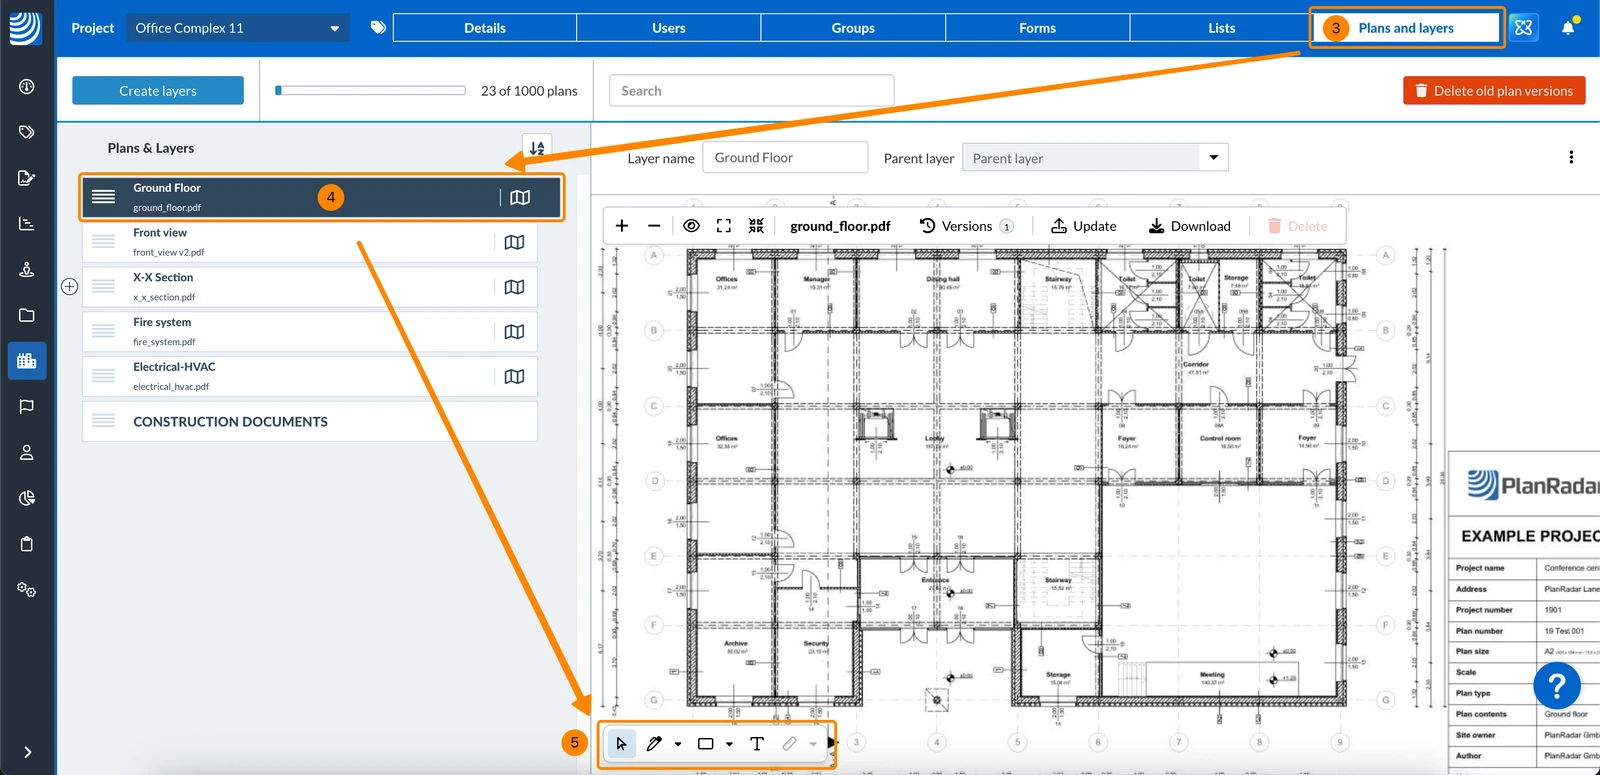Switch to the Users tab
The image size is (1600, 775).
(669, 28)
